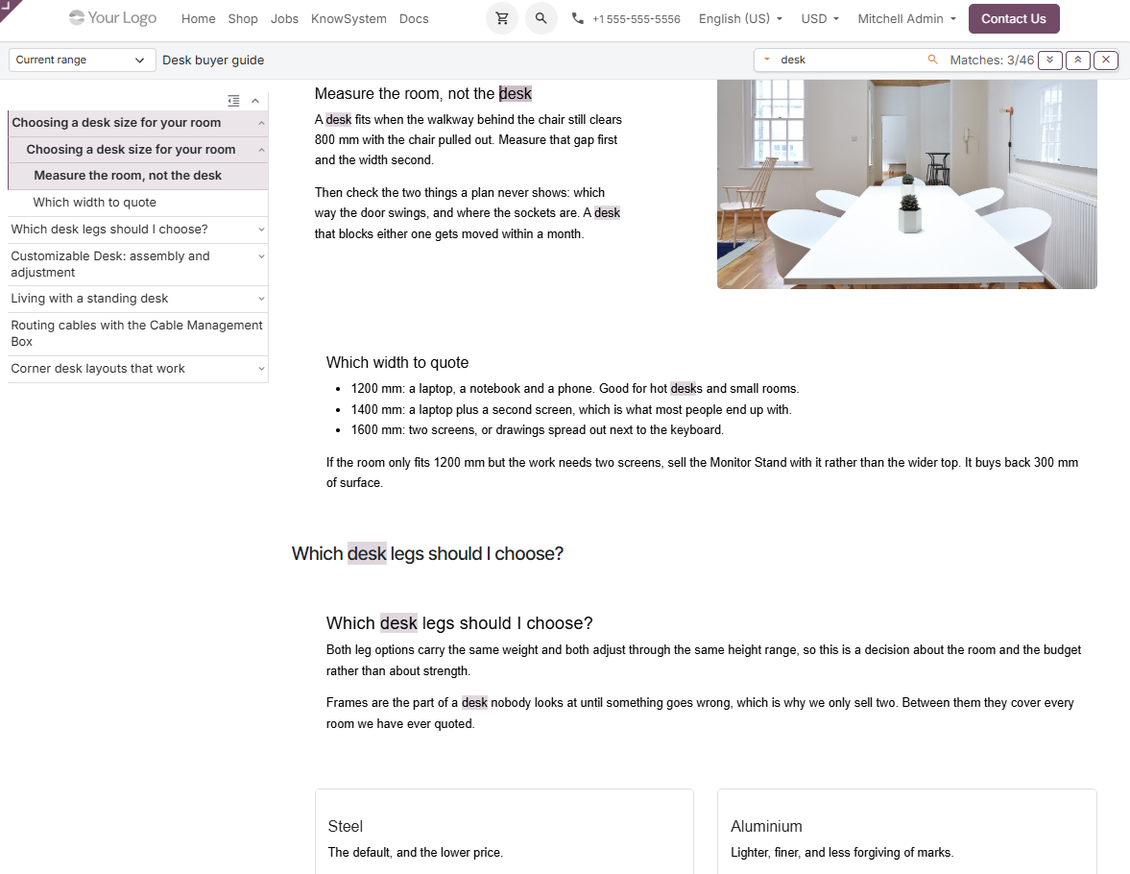Go to the Home menu
This screenshot has width=1130, height=874.
tap(198, 19)
